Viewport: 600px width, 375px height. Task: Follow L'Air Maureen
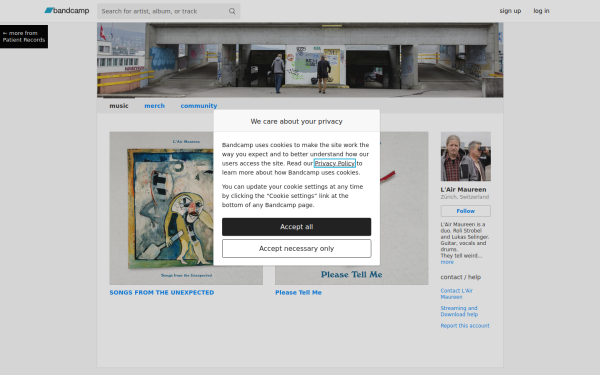coord(466,211)
